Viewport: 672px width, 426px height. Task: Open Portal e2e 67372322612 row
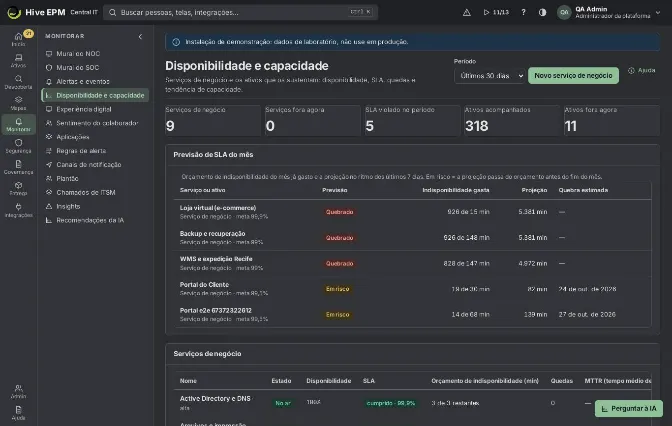pos(412,315)
